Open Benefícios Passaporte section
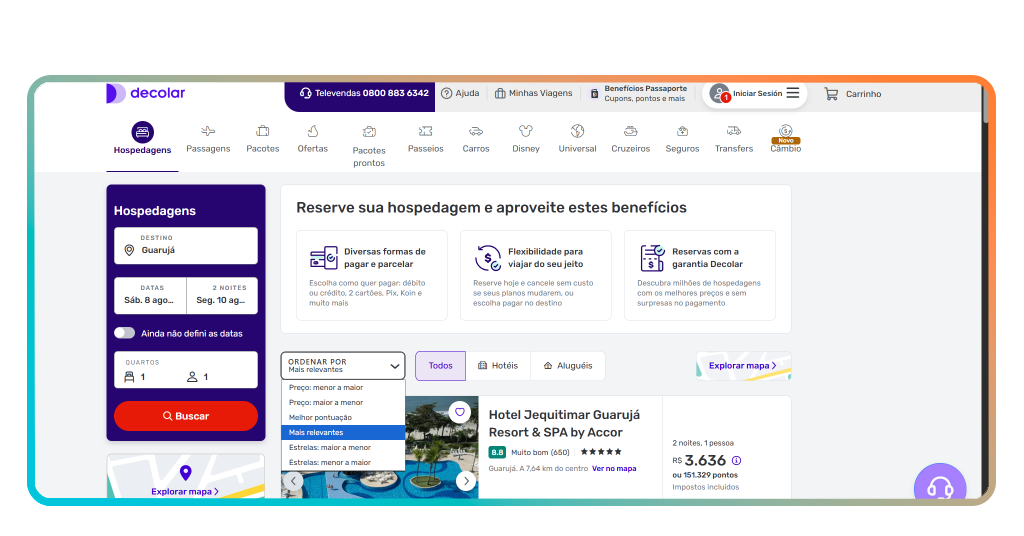Viewport: 1024px width, 536px height. point(639,93)
